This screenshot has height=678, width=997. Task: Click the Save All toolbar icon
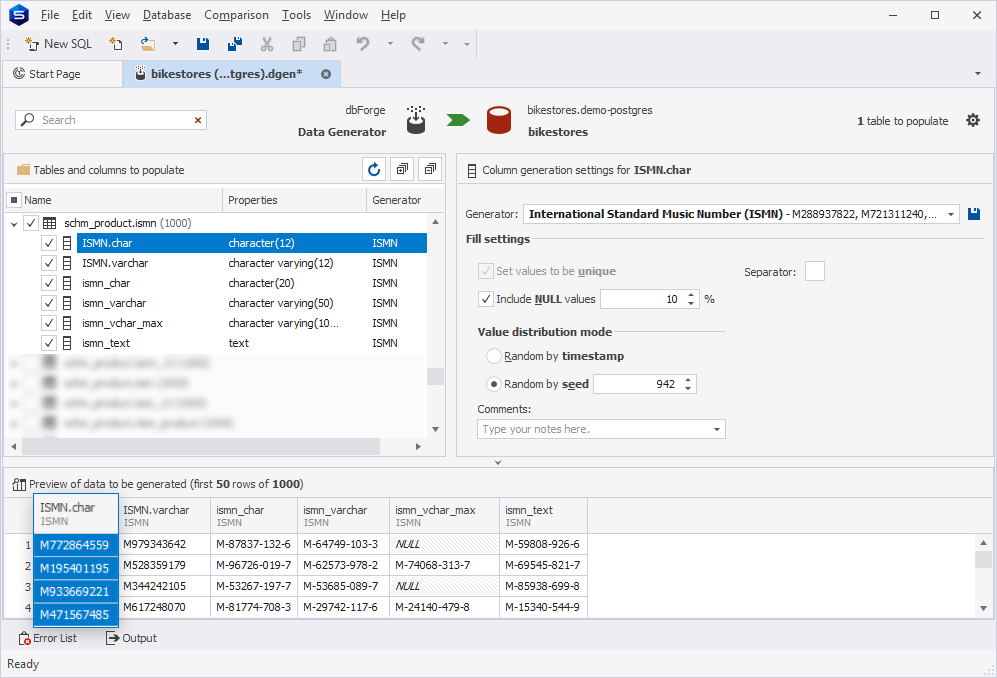[235, 44]
